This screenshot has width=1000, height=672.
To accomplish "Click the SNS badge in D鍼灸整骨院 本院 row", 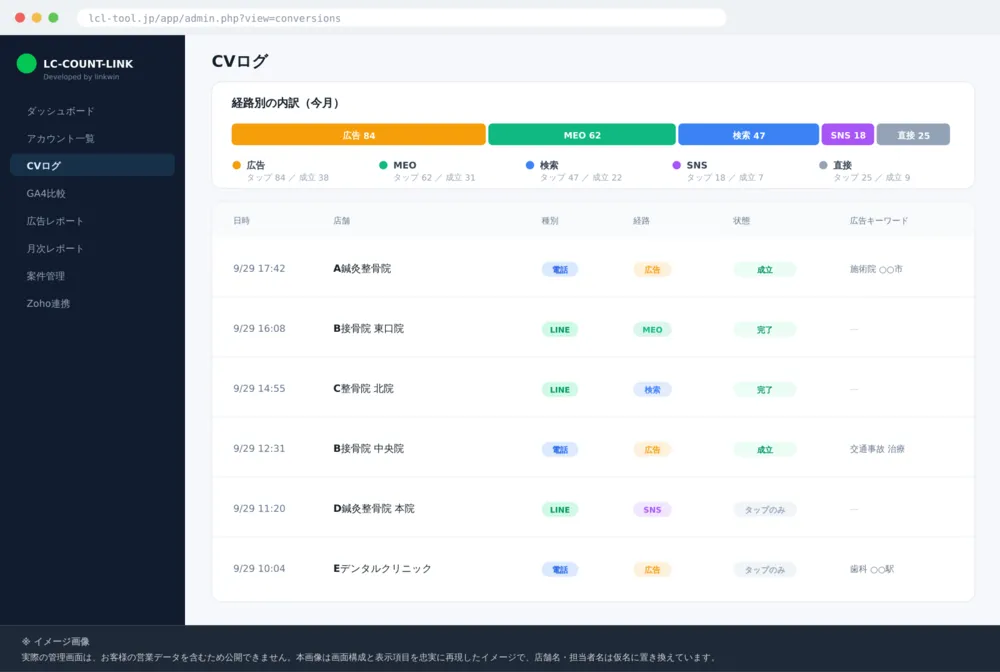I will (652, 509).
